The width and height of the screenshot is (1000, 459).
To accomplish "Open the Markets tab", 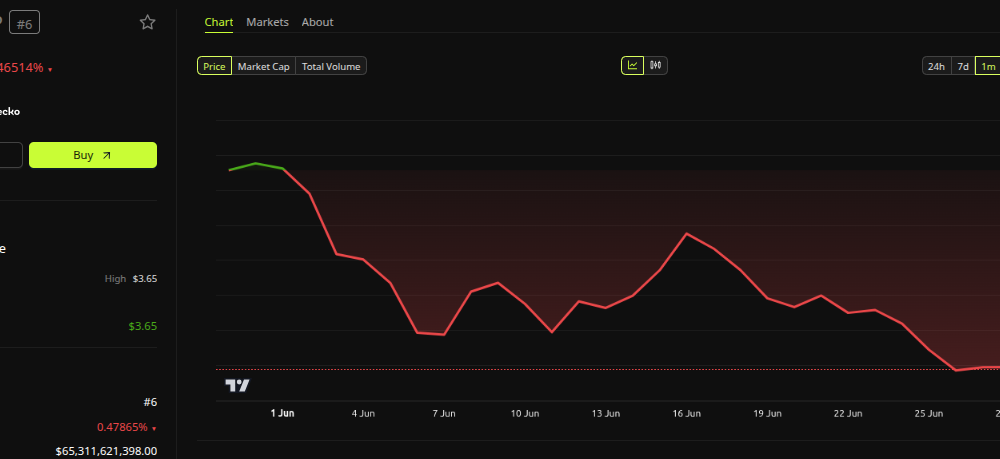I will pyautogui.click(x=267, y=22).
